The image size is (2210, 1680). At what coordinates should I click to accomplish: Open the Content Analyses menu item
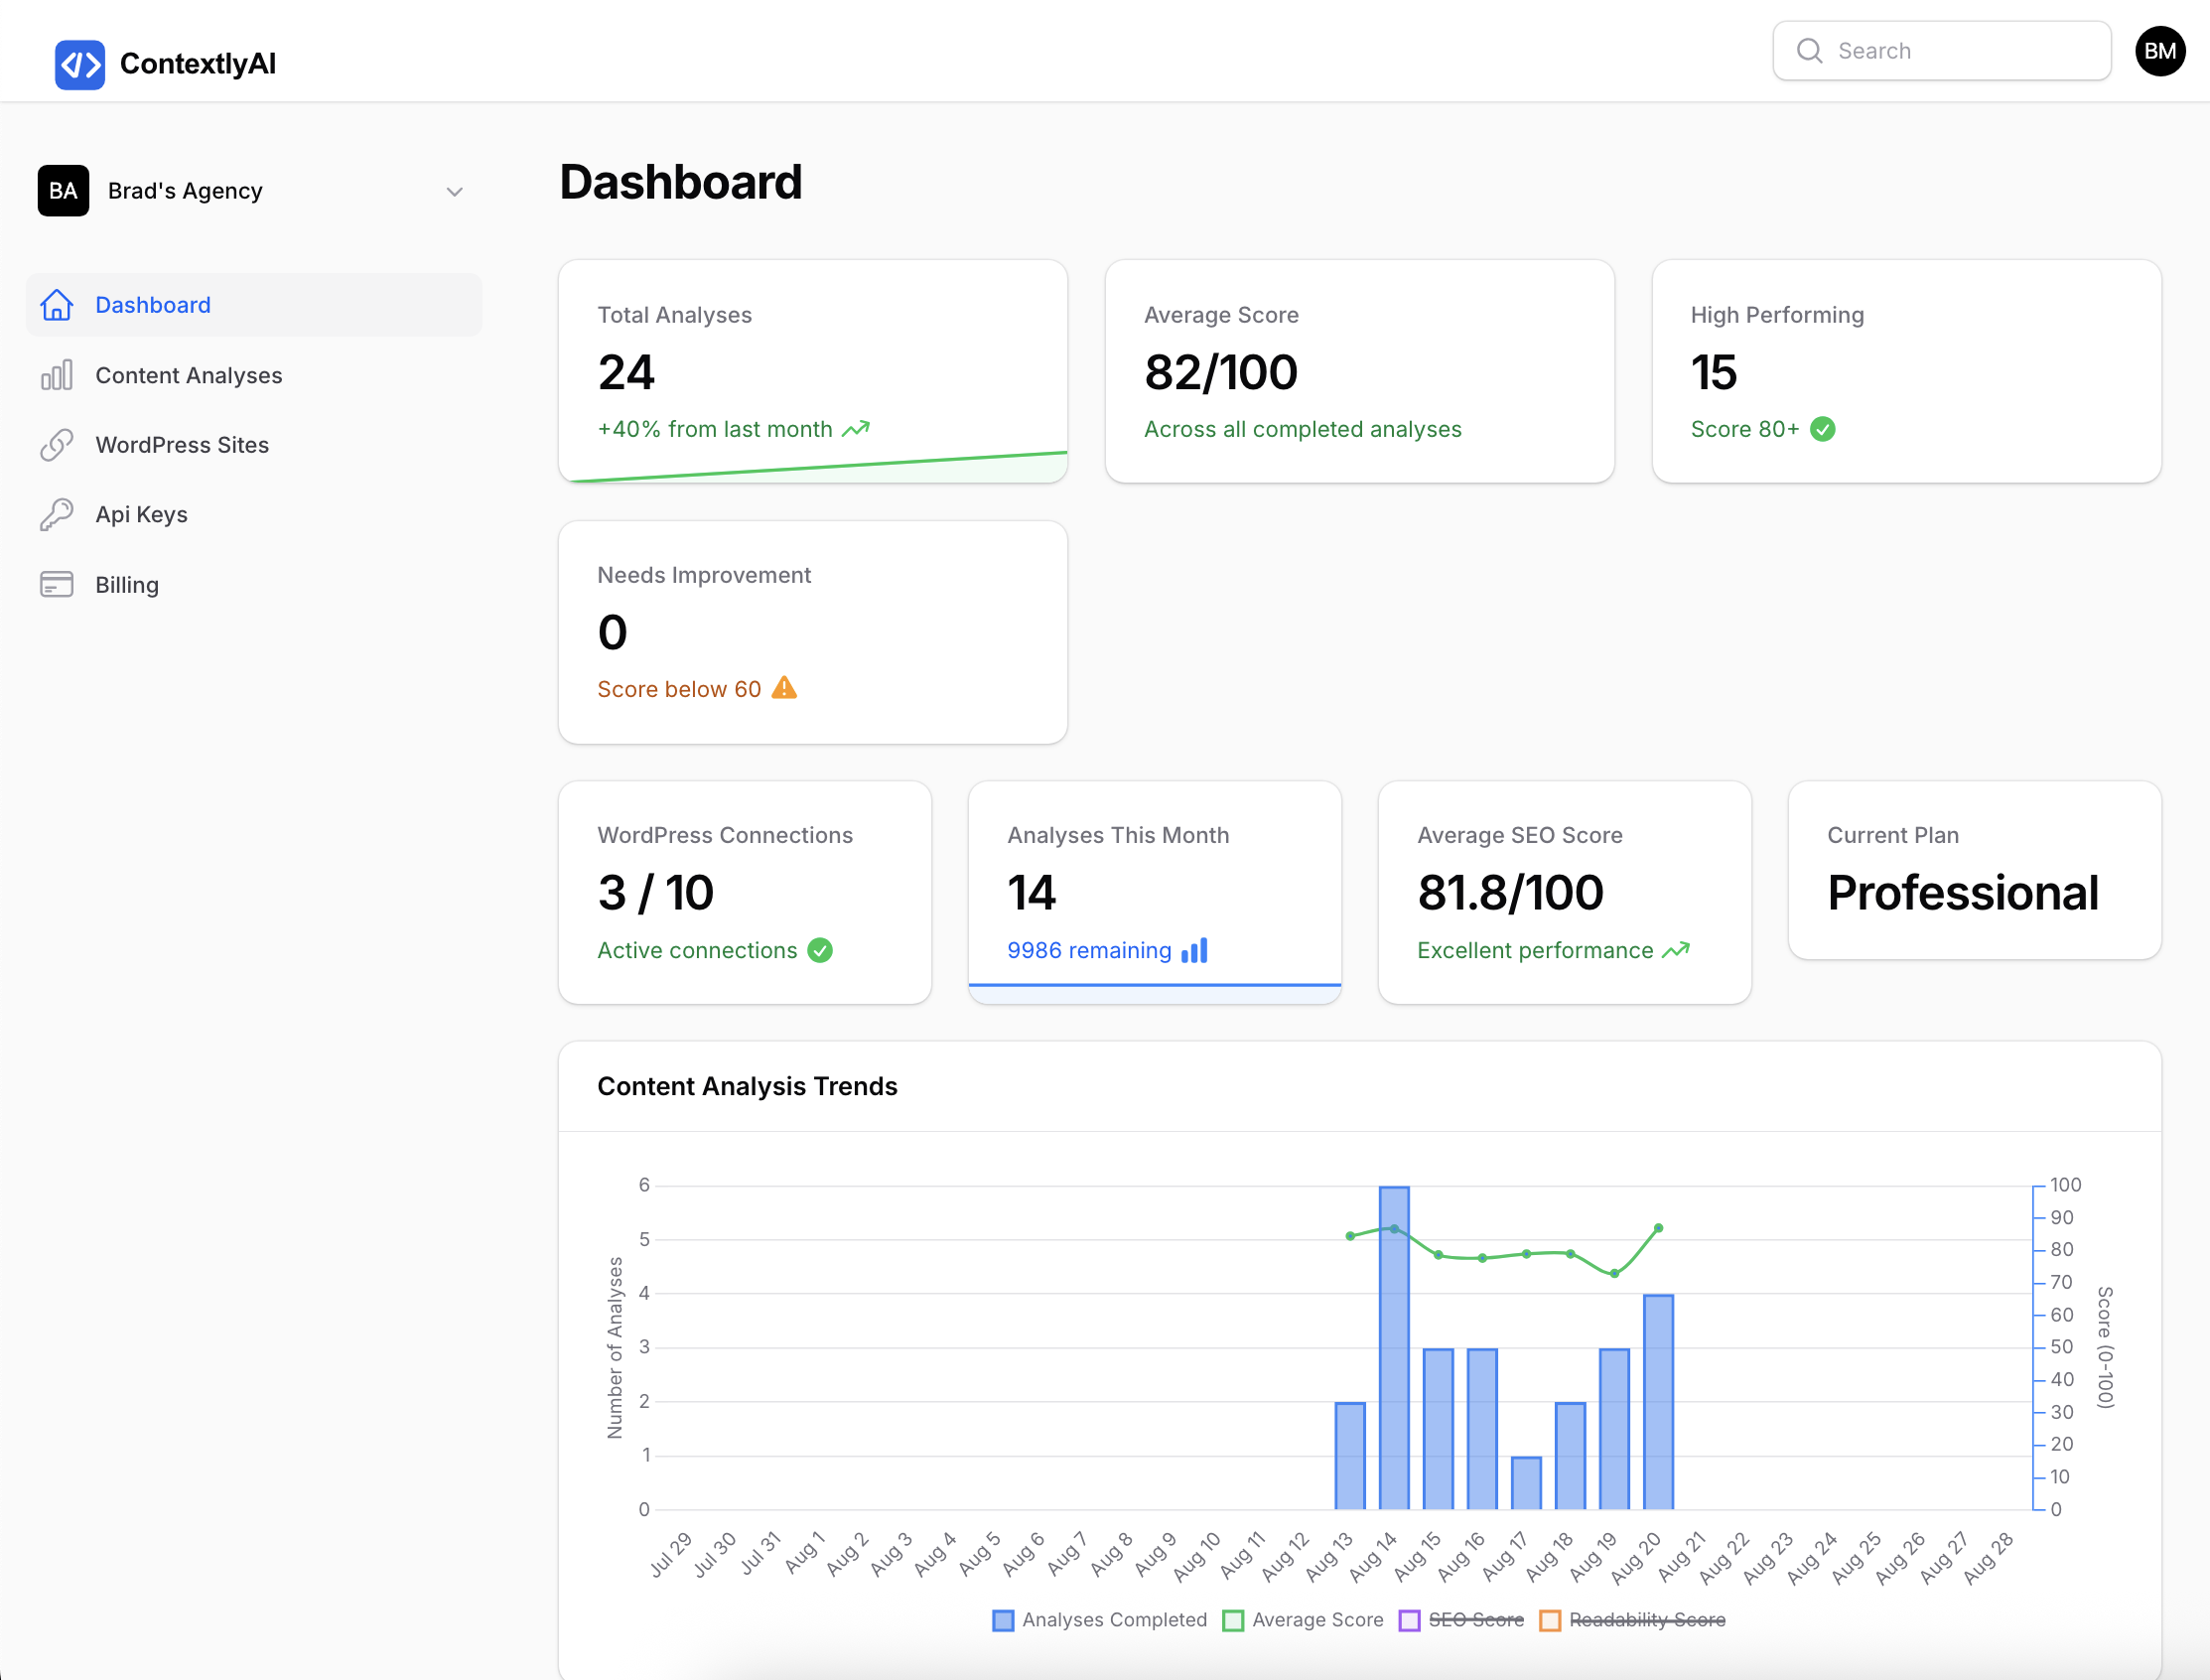189,375
